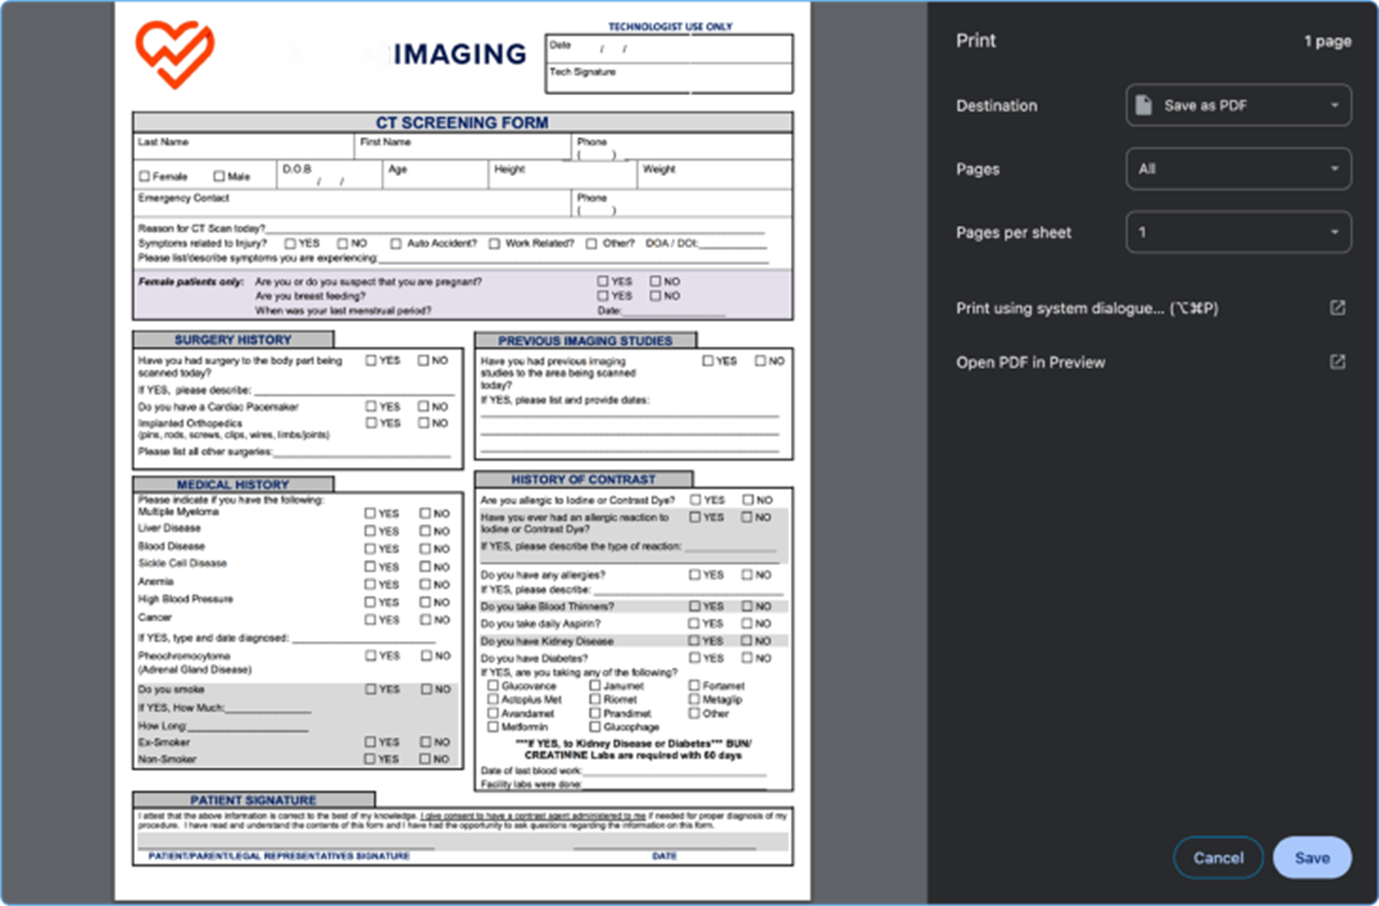Click external link icon for system dialogue
The height and width of the screenshot is (906, 1379).
click(1337, 308)
